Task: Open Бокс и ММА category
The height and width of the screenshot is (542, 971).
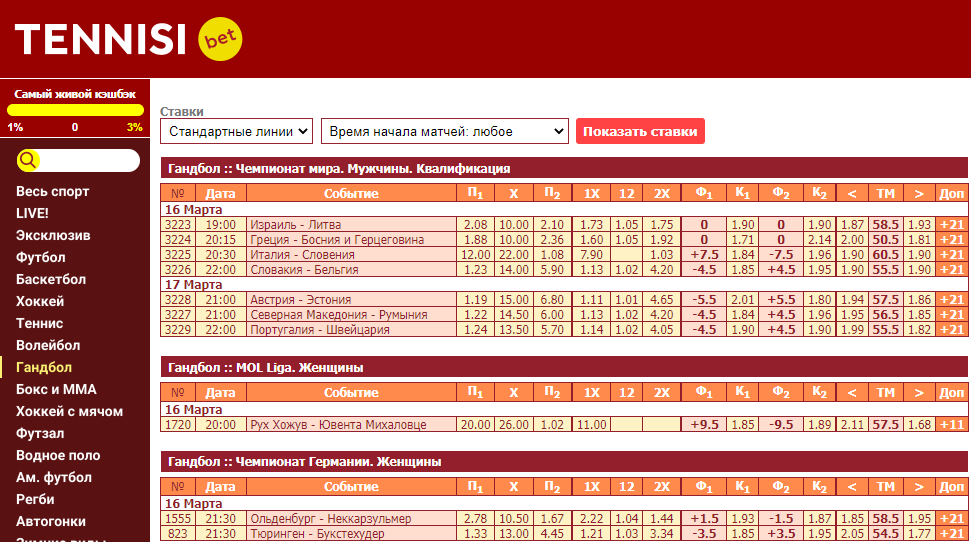Action: 56,389
